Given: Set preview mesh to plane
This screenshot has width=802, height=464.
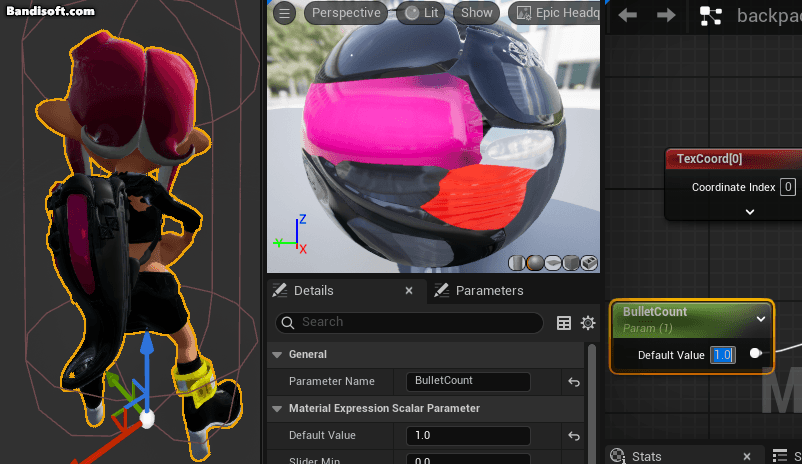Looking at the screenshot, I should tap(553, 263).
